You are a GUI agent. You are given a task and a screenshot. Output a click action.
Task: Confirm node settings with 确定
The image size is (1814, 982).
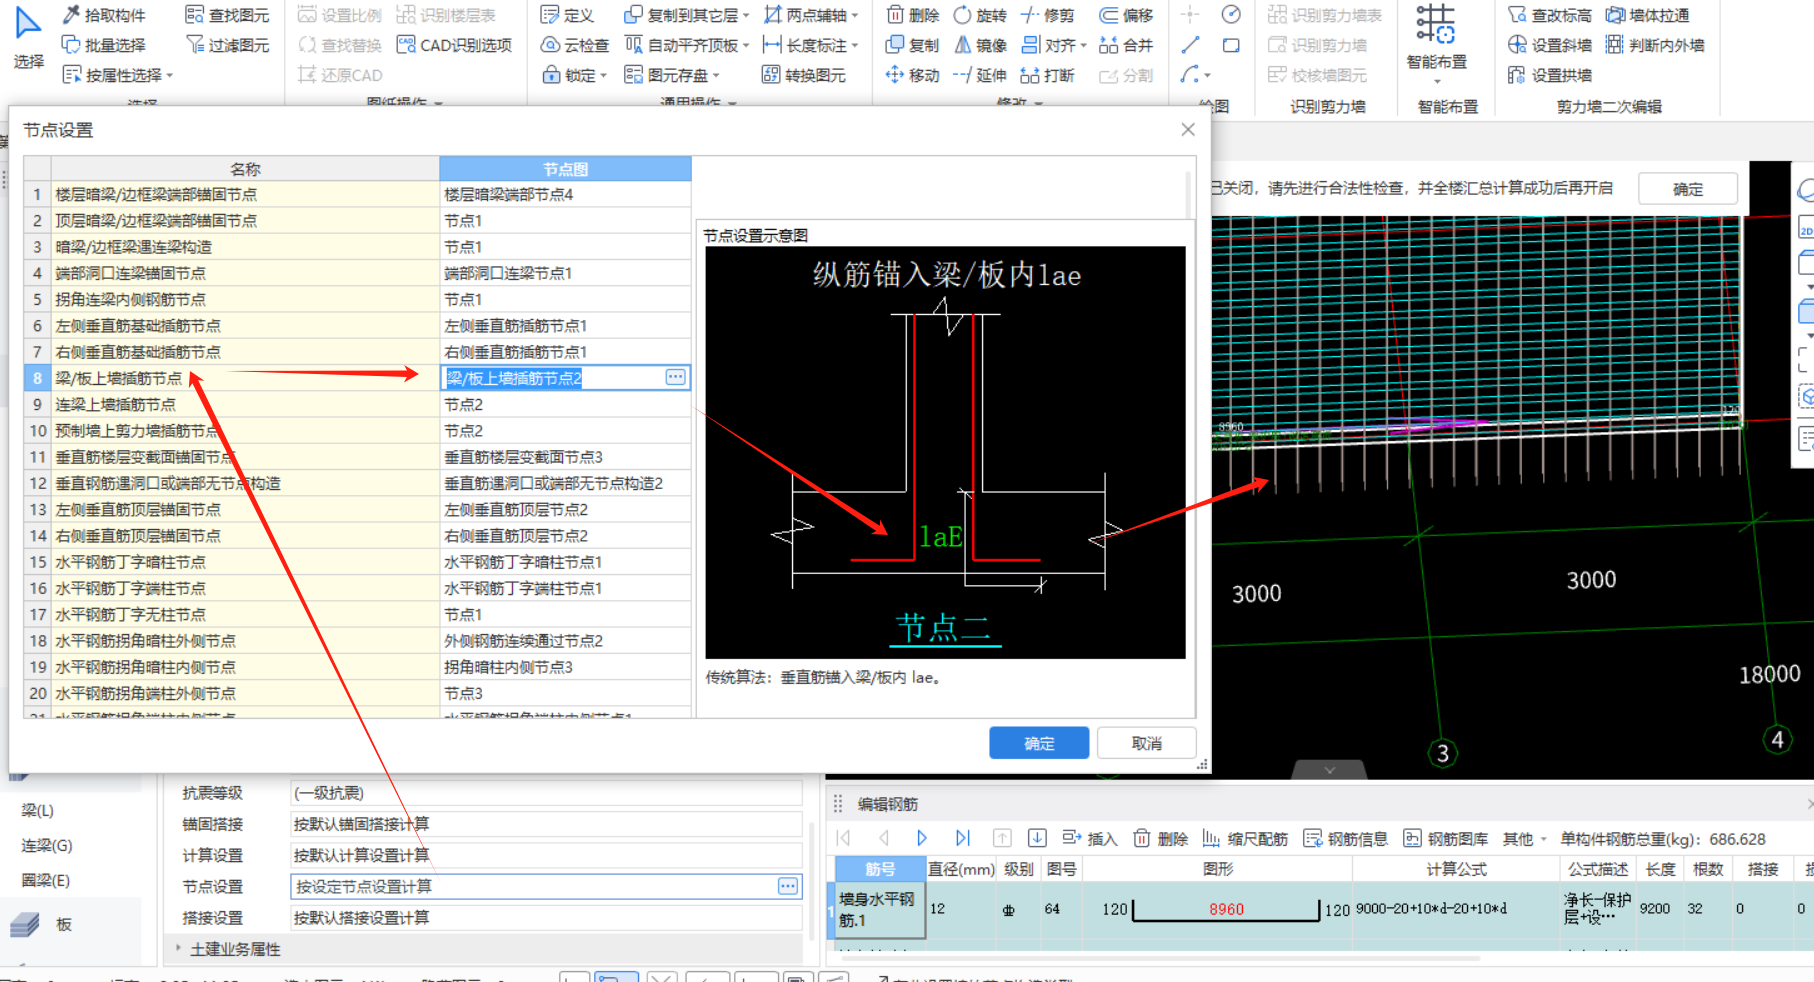[1039, 743]
